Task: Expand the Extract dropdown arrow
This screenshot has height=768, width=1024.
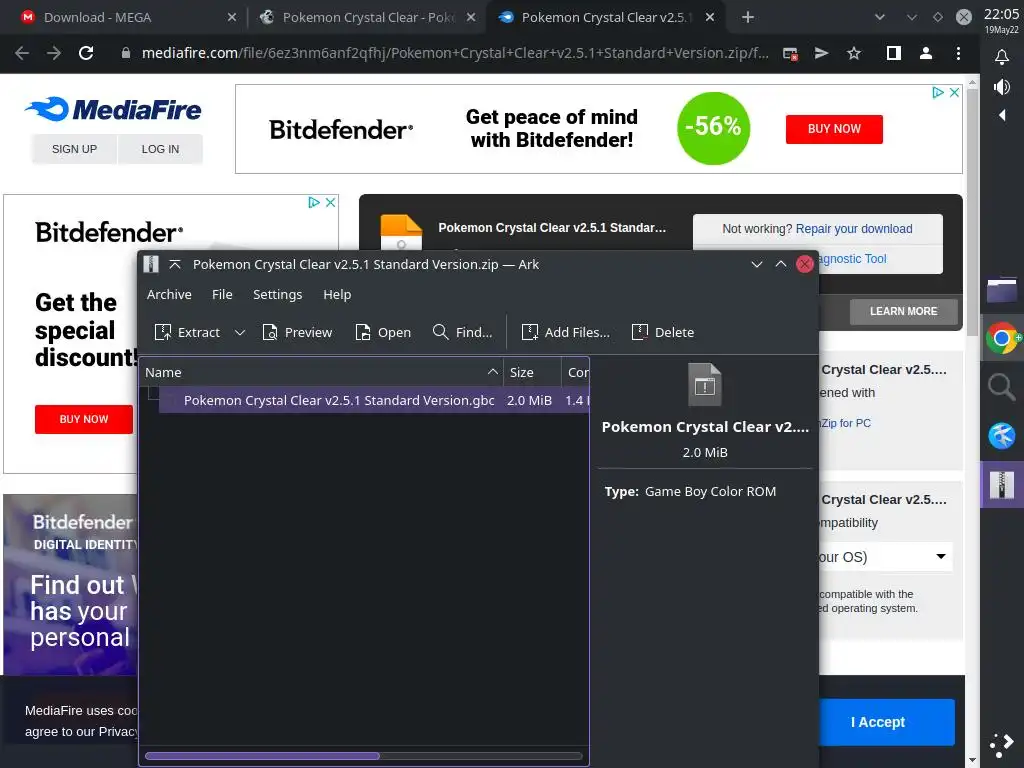Action: click(240, 332)
